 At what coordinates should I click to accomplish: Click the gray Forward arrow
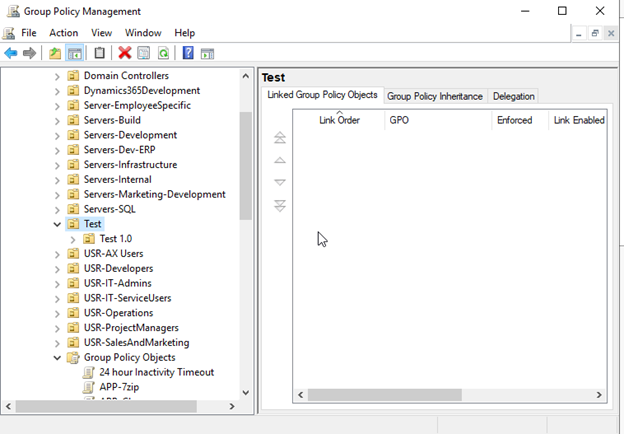(29, 53)
